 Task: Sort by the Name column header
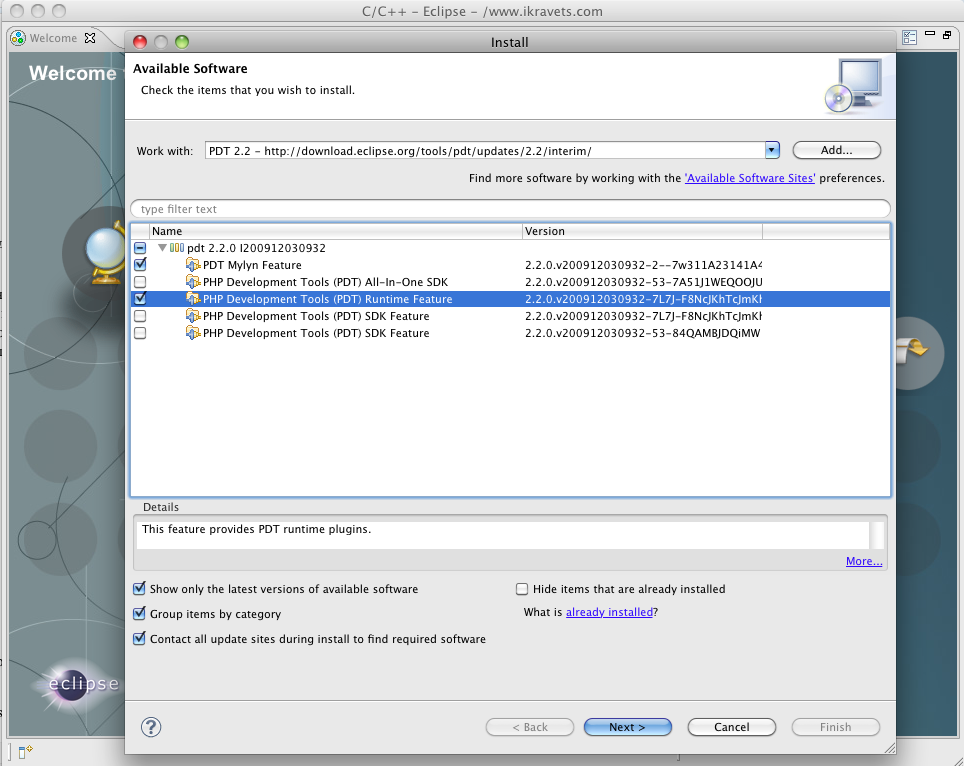tap(336, 231)
